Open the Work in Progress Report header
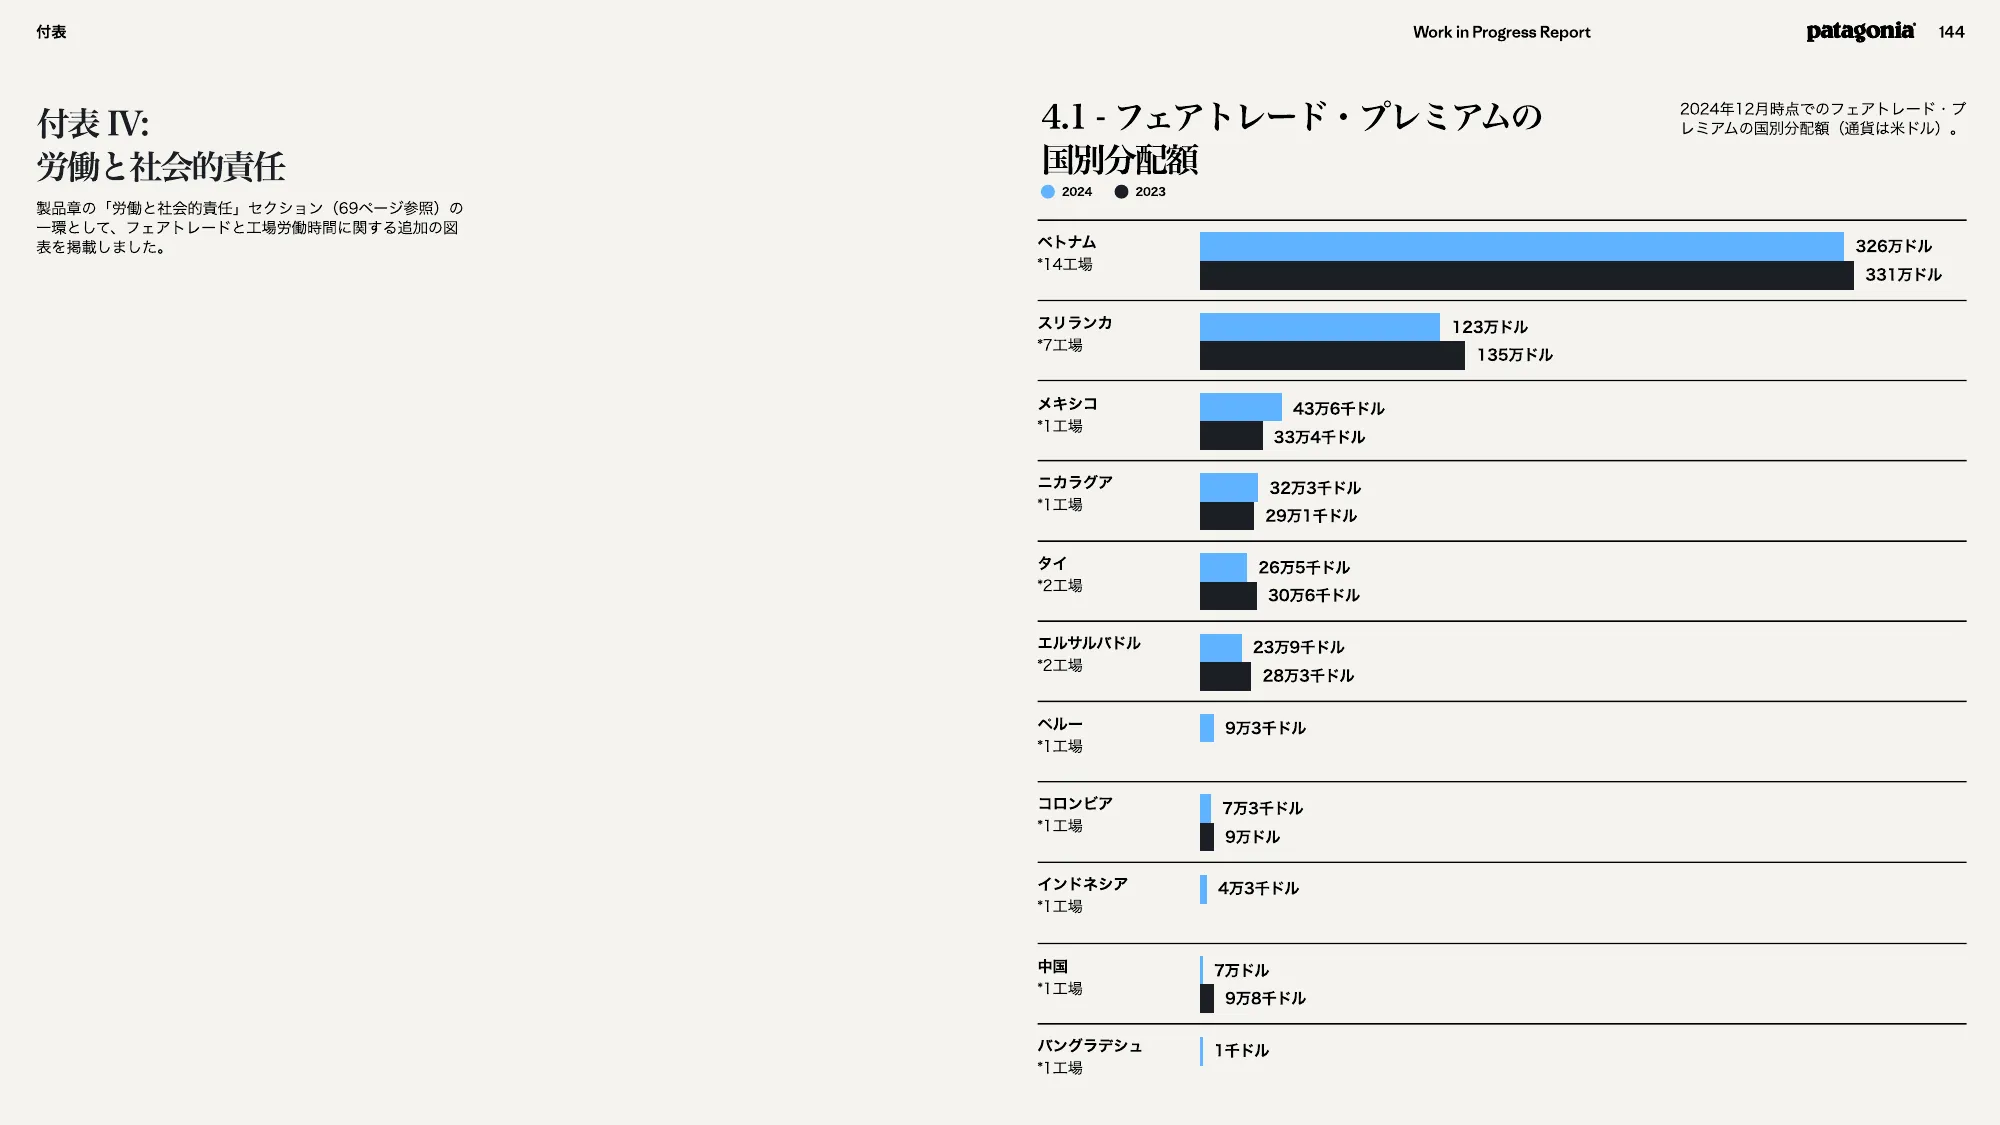This screenshot has width=2000, height=1125. (1501, 32)
